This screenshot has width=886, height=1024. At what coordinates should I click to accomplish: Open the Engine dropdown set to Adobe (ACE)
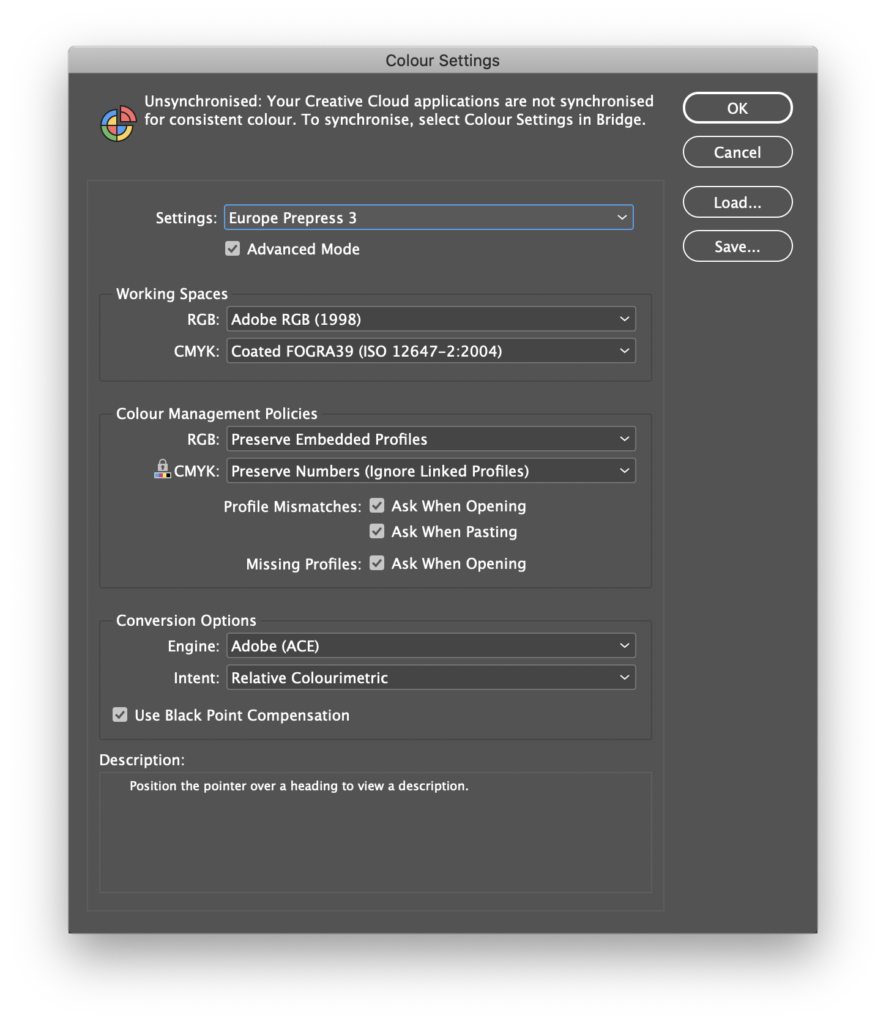tap(431, 645)
